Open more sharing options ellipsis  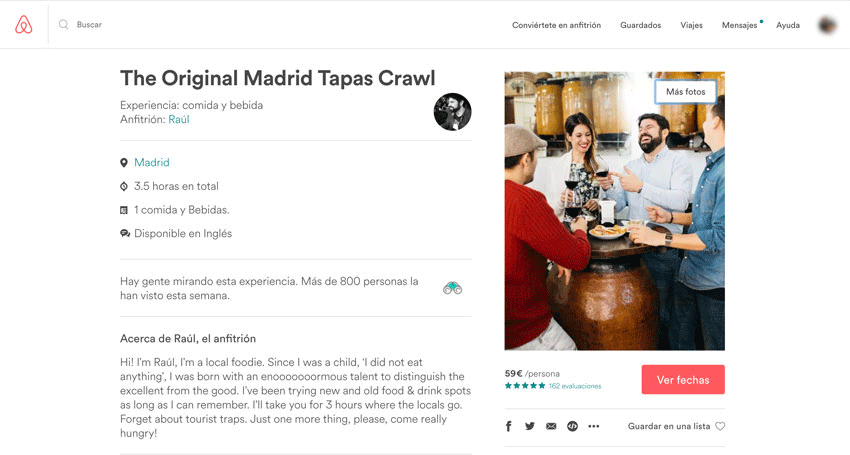(594, 426)
